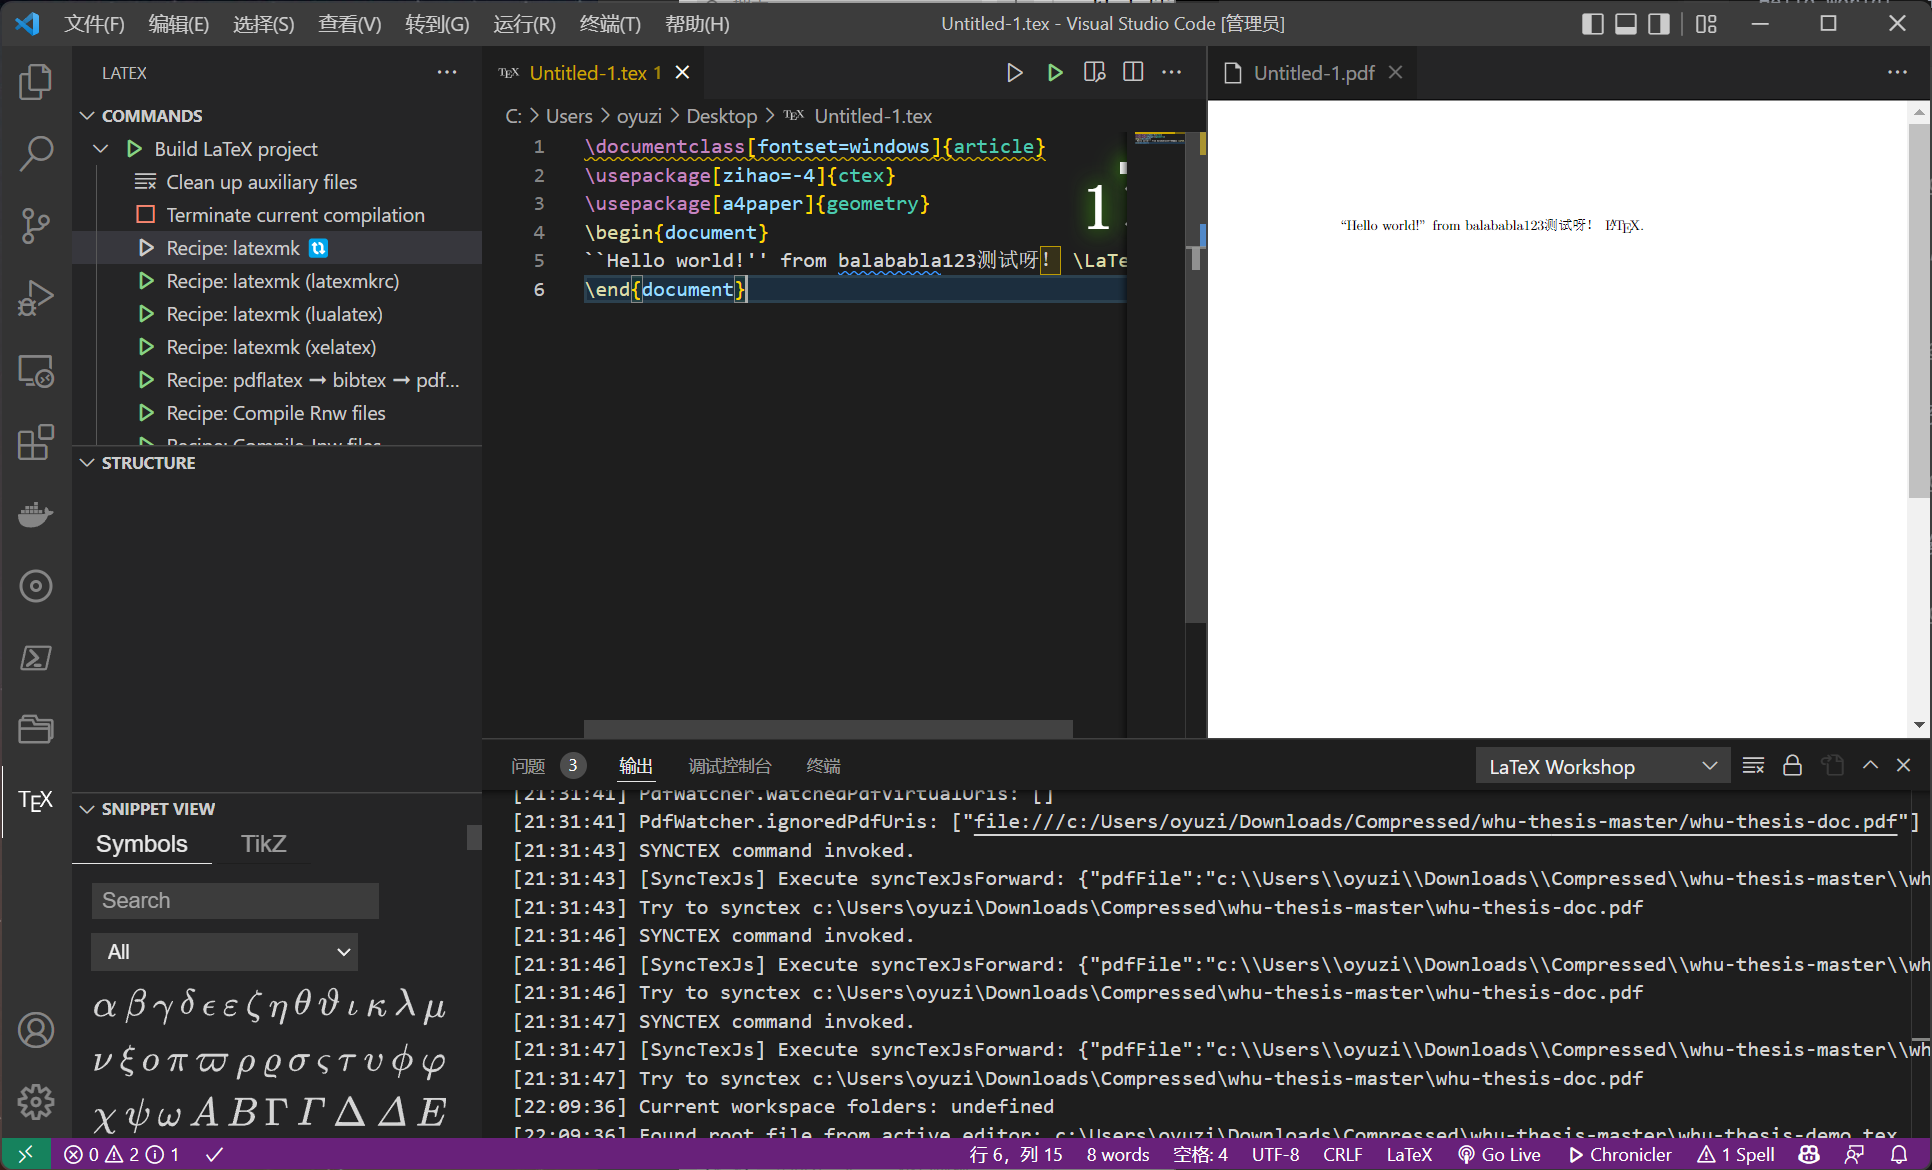The image size is (1932, 1170).
Task: Change language mode LaTeX in status bar
Action: click(x=1409, y=1154)
